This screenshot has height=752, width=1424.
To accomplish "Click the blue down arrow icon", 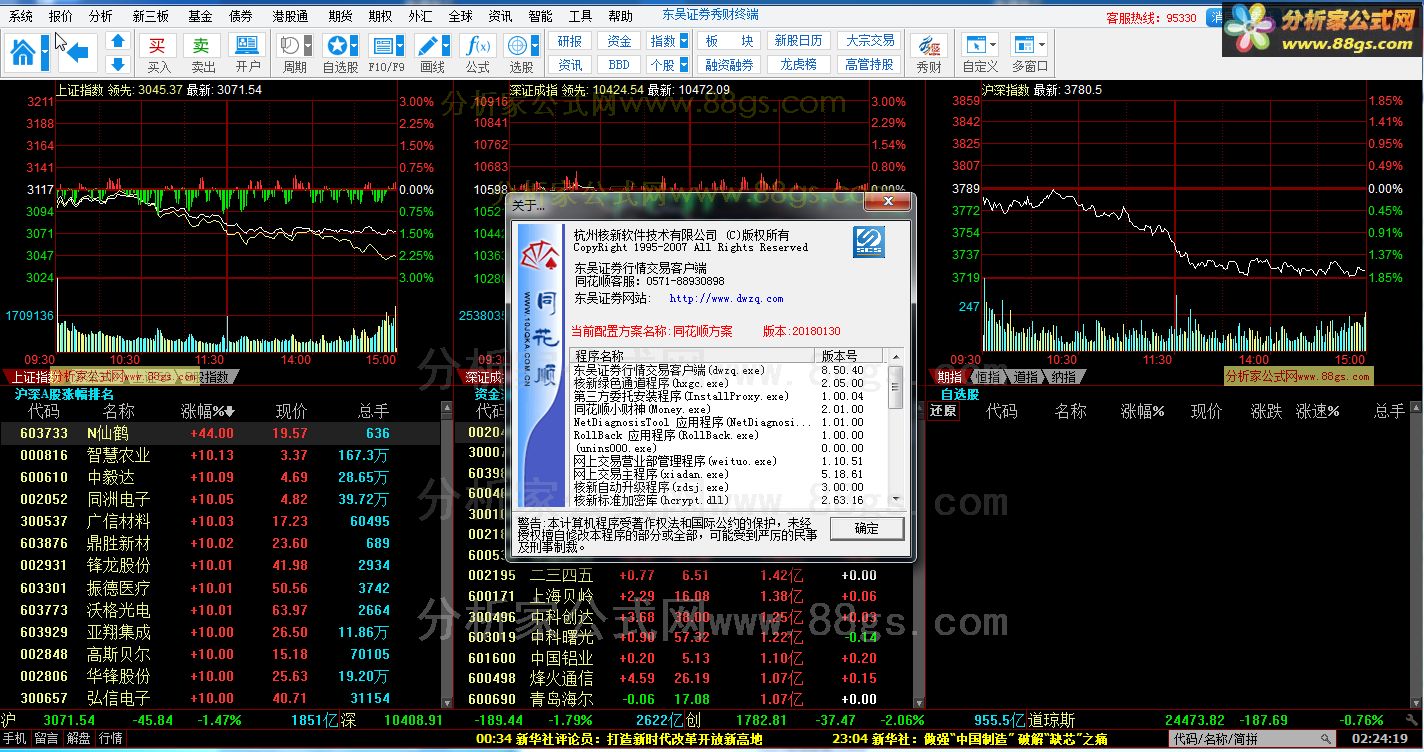I will (119, 64).
